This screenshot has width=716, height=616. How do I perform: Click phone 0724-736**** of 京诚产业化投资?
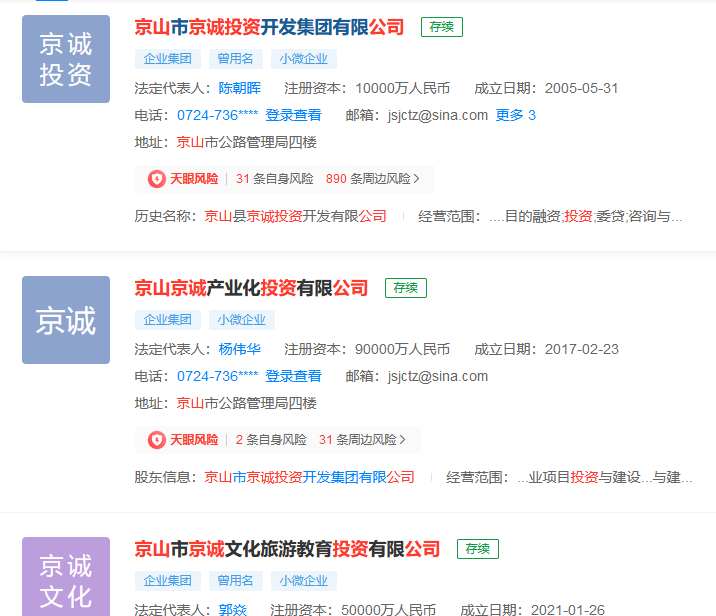[x=217, y=376]
